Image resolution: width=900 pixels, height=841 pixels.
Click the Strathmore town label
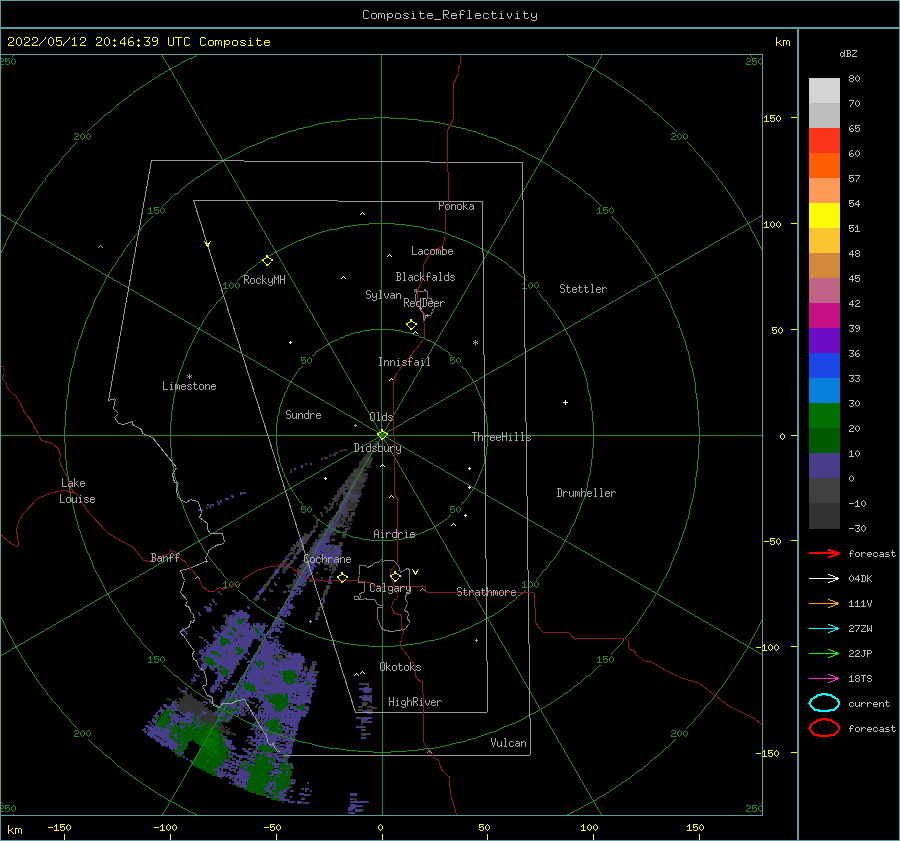(486, 592)
